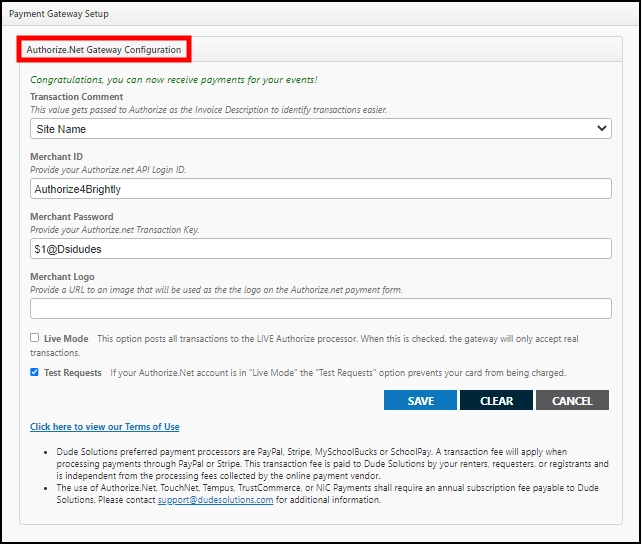
Task: Open the Terms of Use link
Action: 105,427
